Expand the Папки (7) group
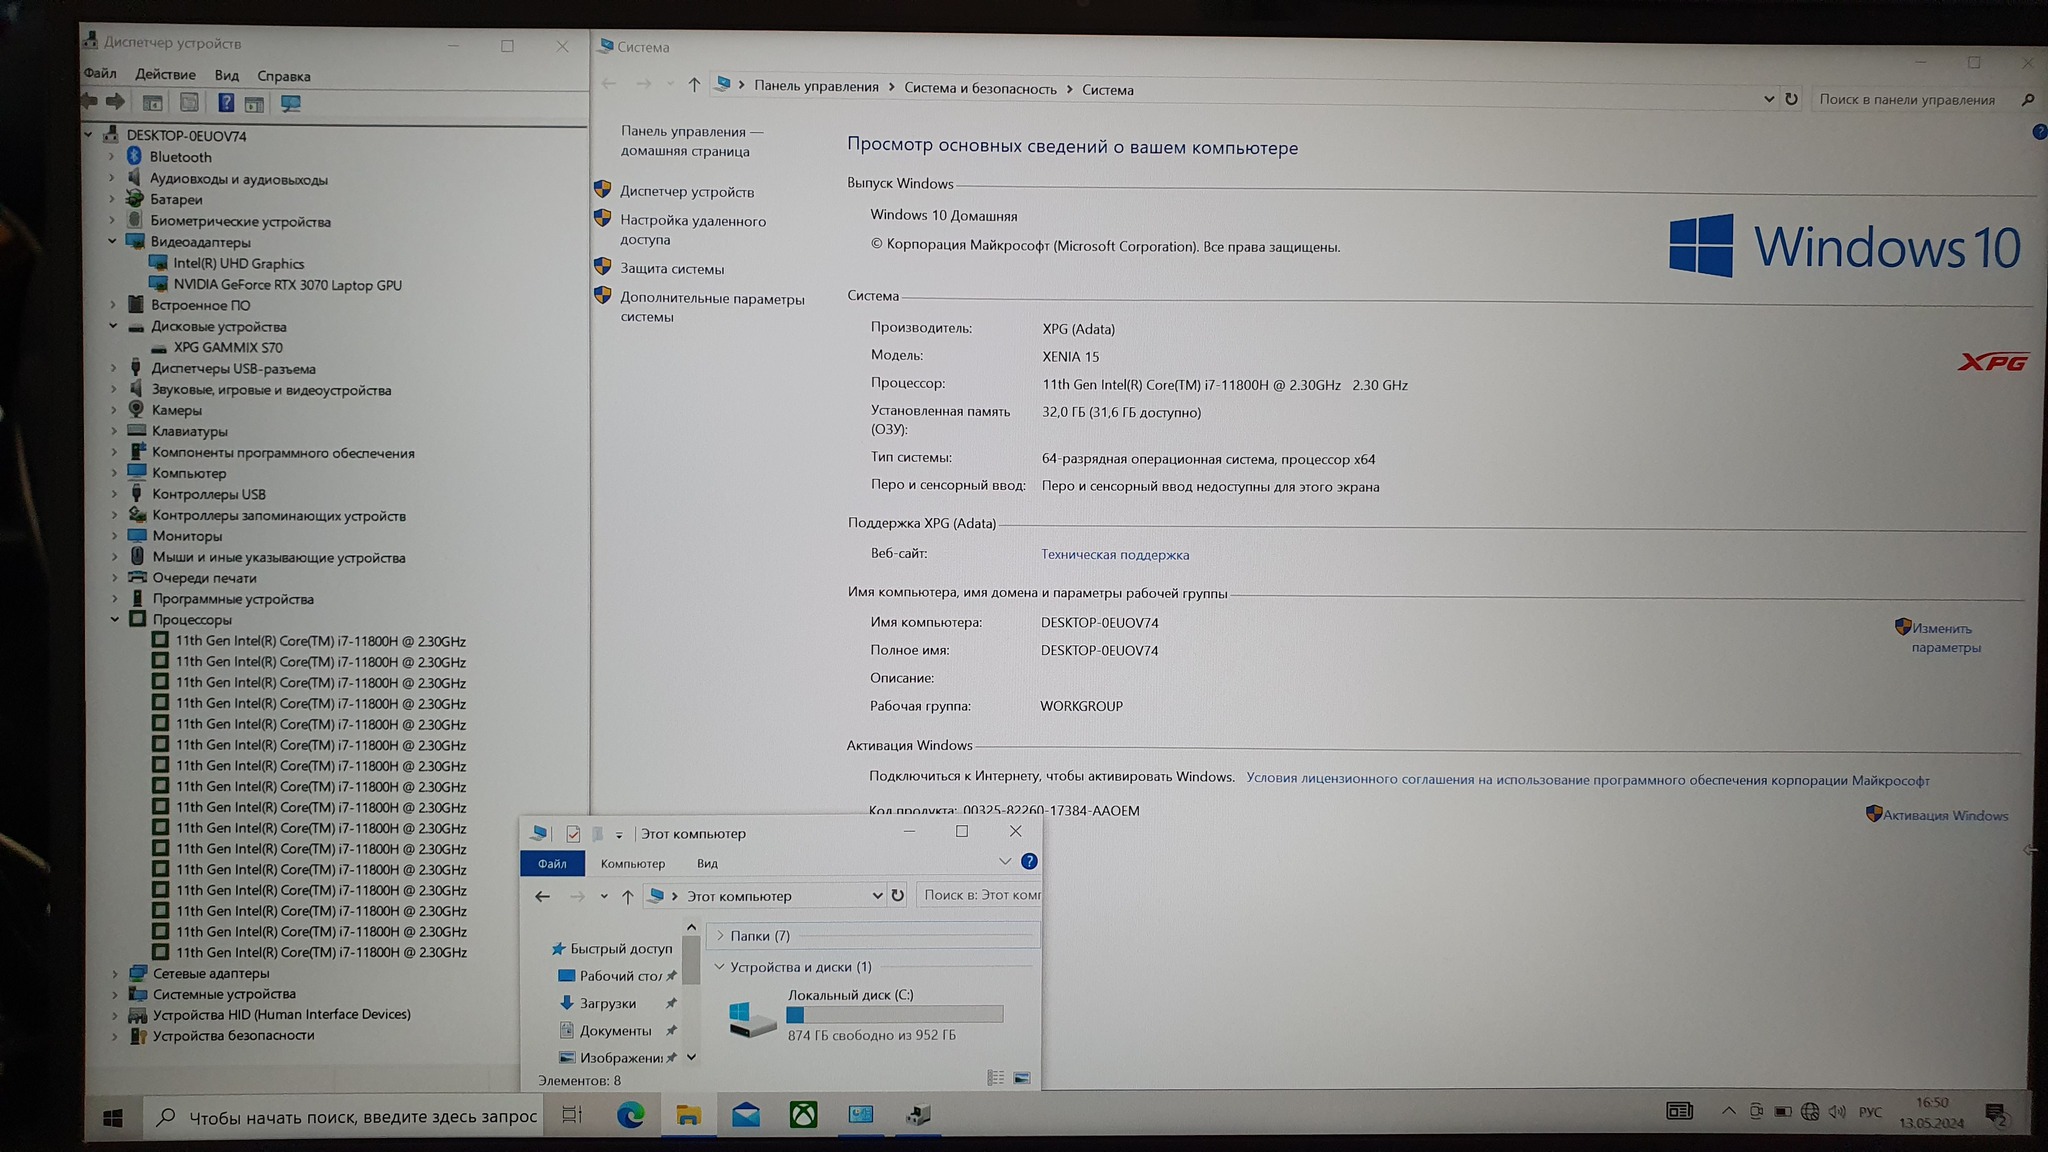Image resolution: width=2048 pixels, height=1152 pixels. [x=720, y=936]
